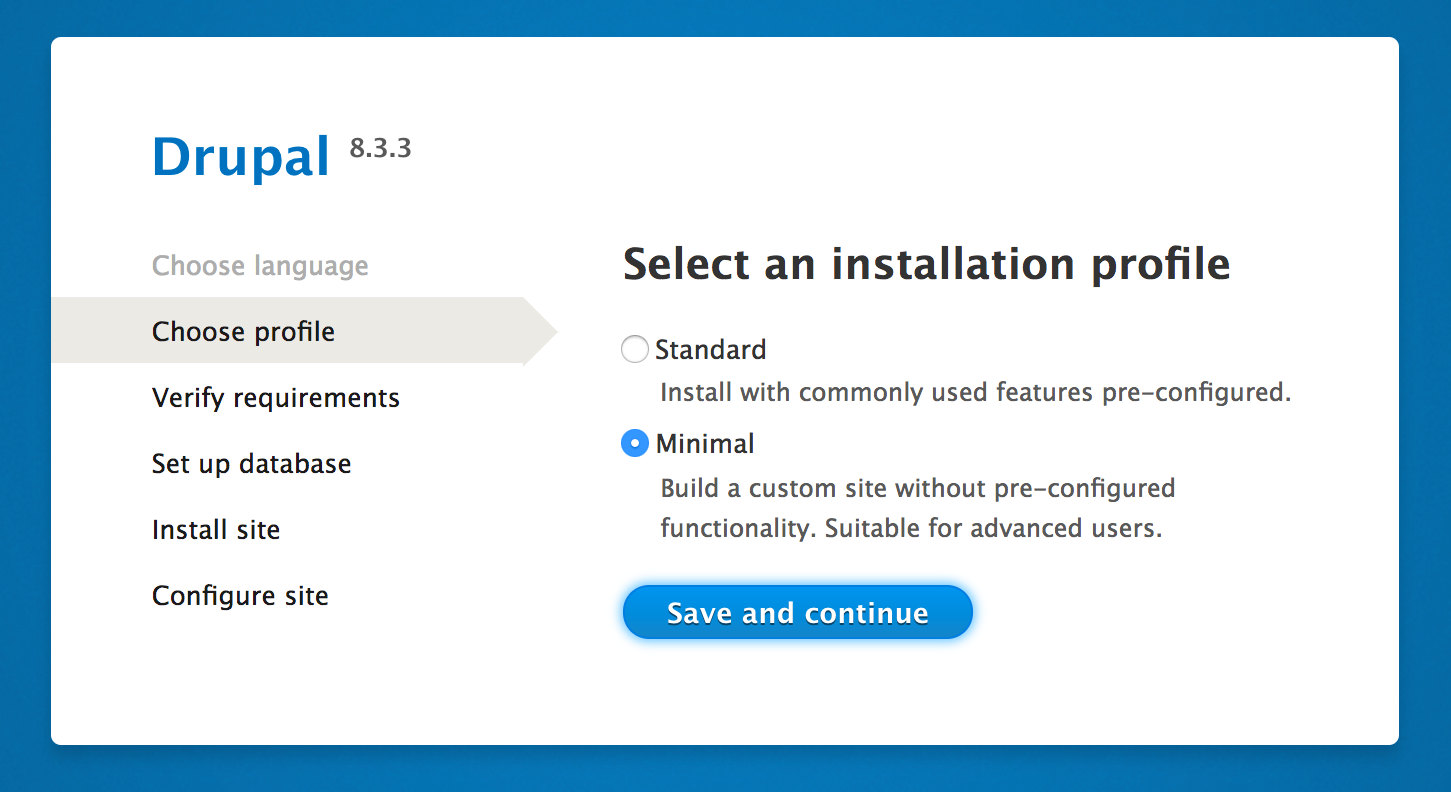This screenshot has width=1451, height=792.
Task: Click the blank white area below Configure site
Action: [300, 680]
